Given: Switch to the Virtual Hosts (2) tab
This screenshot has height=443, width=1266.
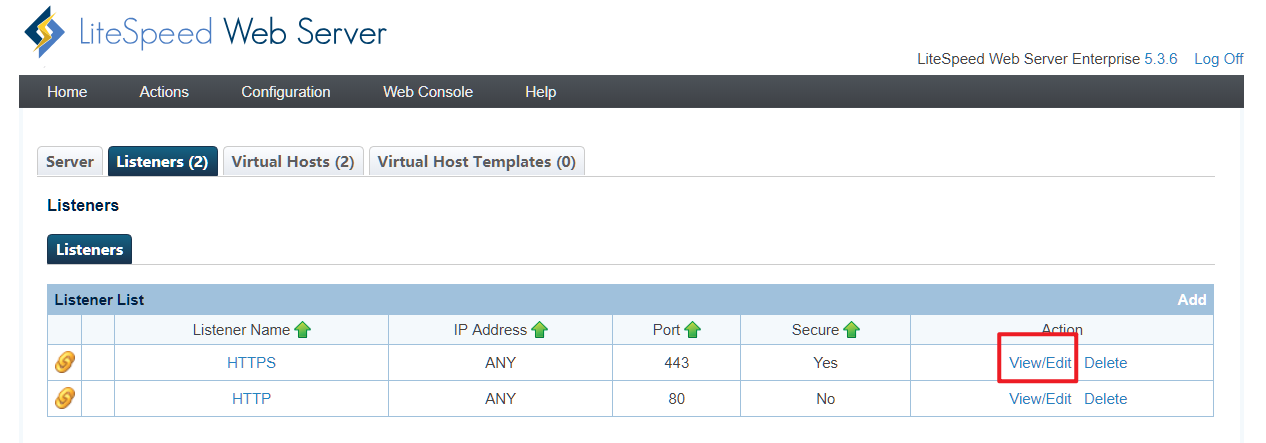Looking at the screenshot, I should point(293,162).
